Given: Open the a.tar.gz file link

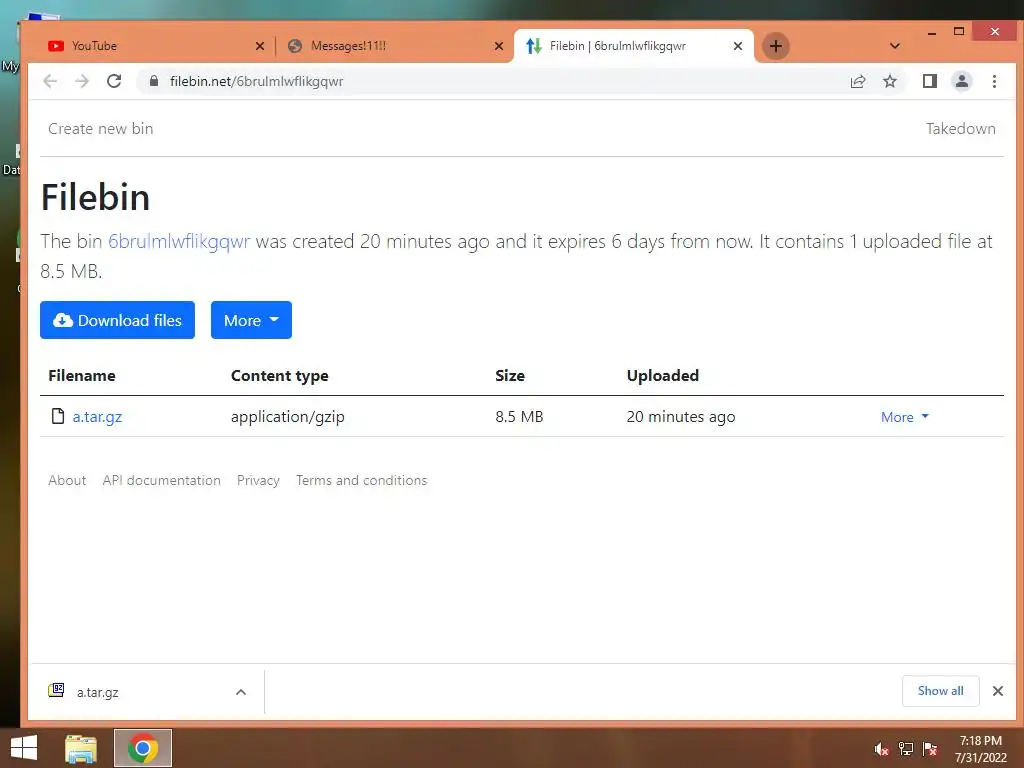Looking at the screenshot, I should point(97,417).
